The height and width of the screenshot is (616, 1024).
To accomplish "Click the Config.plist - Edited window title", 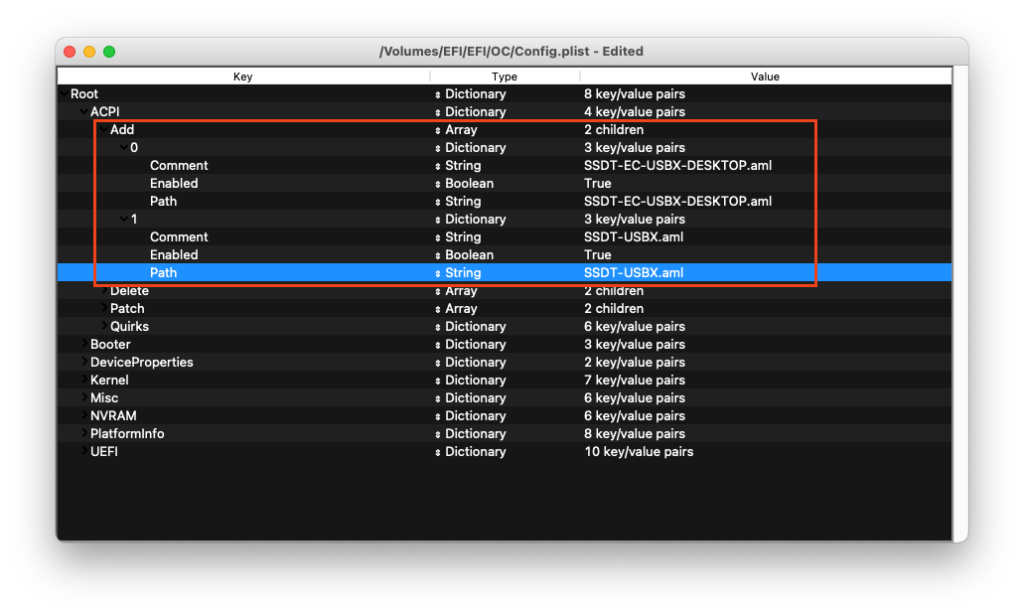I will click(511, 51).
